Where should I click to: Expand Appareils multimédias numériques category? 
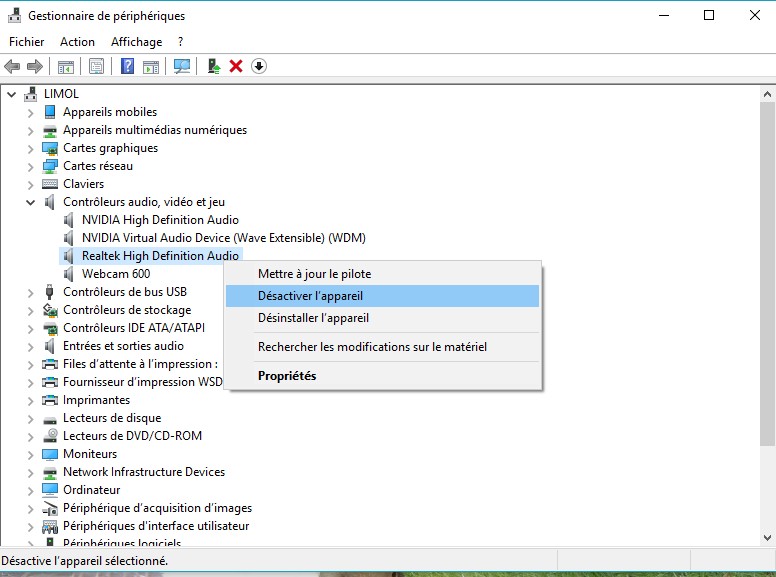[x=31, y=131]
